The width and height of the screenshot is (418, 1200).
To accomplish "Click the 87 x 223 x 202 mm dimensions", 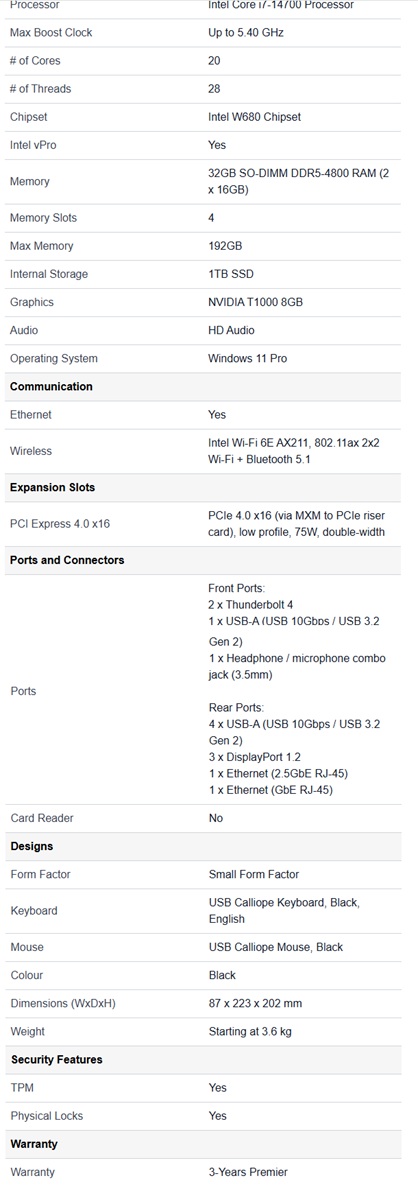I will pos(255,1003).
